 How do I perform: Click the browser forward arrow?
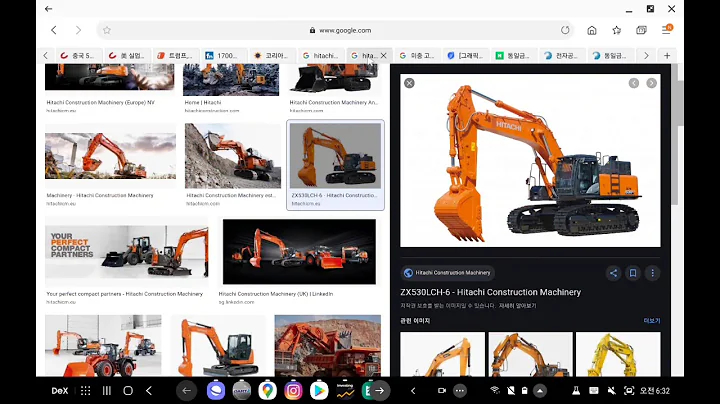click(78, 30)
